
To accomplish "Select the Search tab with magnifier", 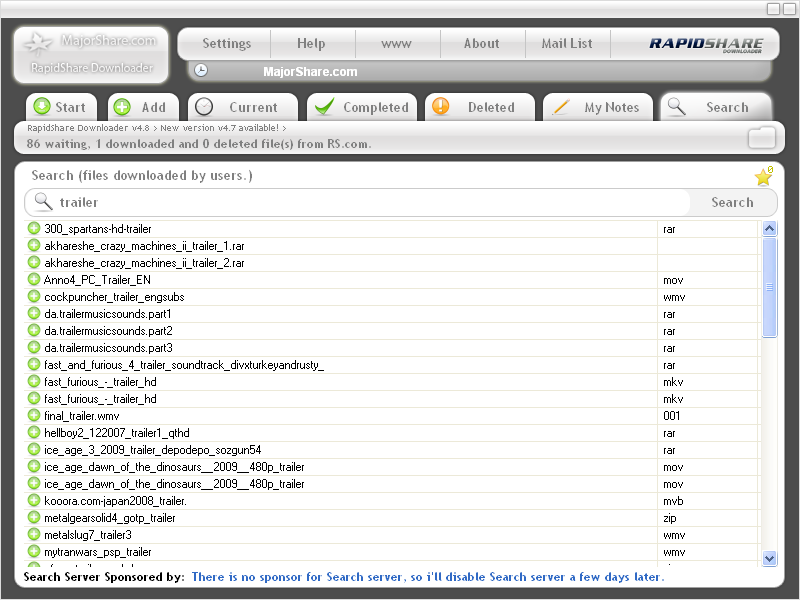I will click(x=716, y=107).
